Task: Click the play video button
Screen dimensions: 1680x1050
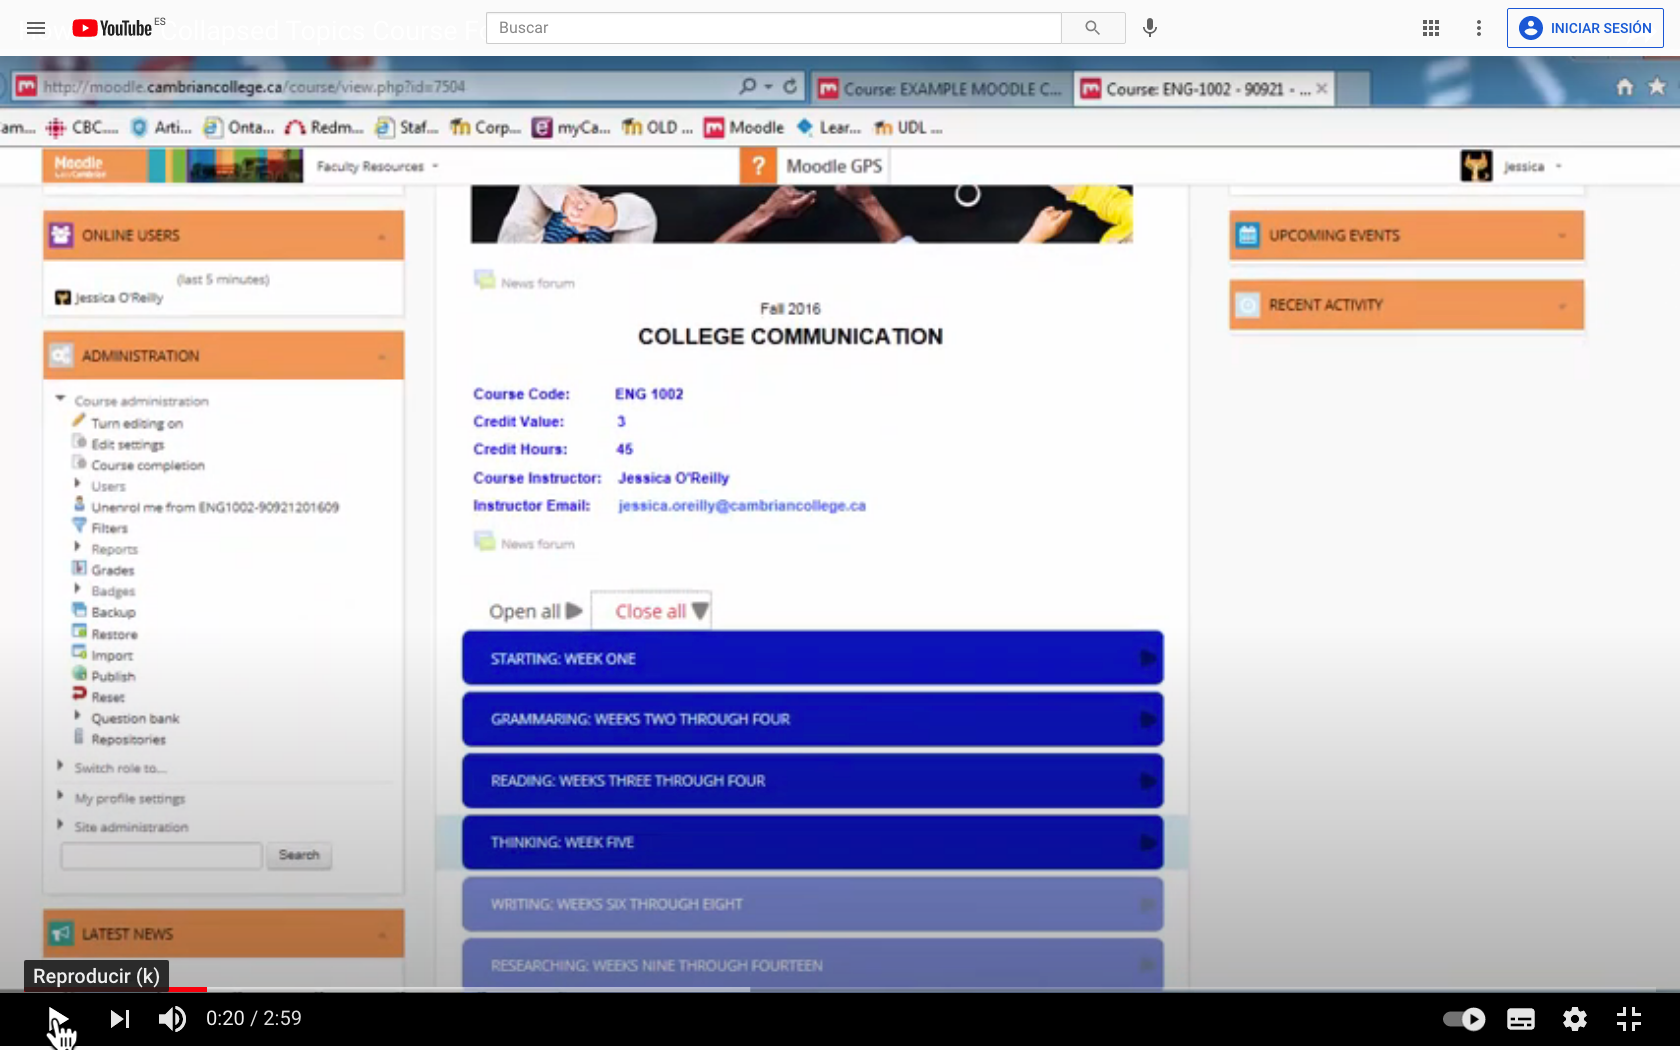Action: tap(58, 1019)
